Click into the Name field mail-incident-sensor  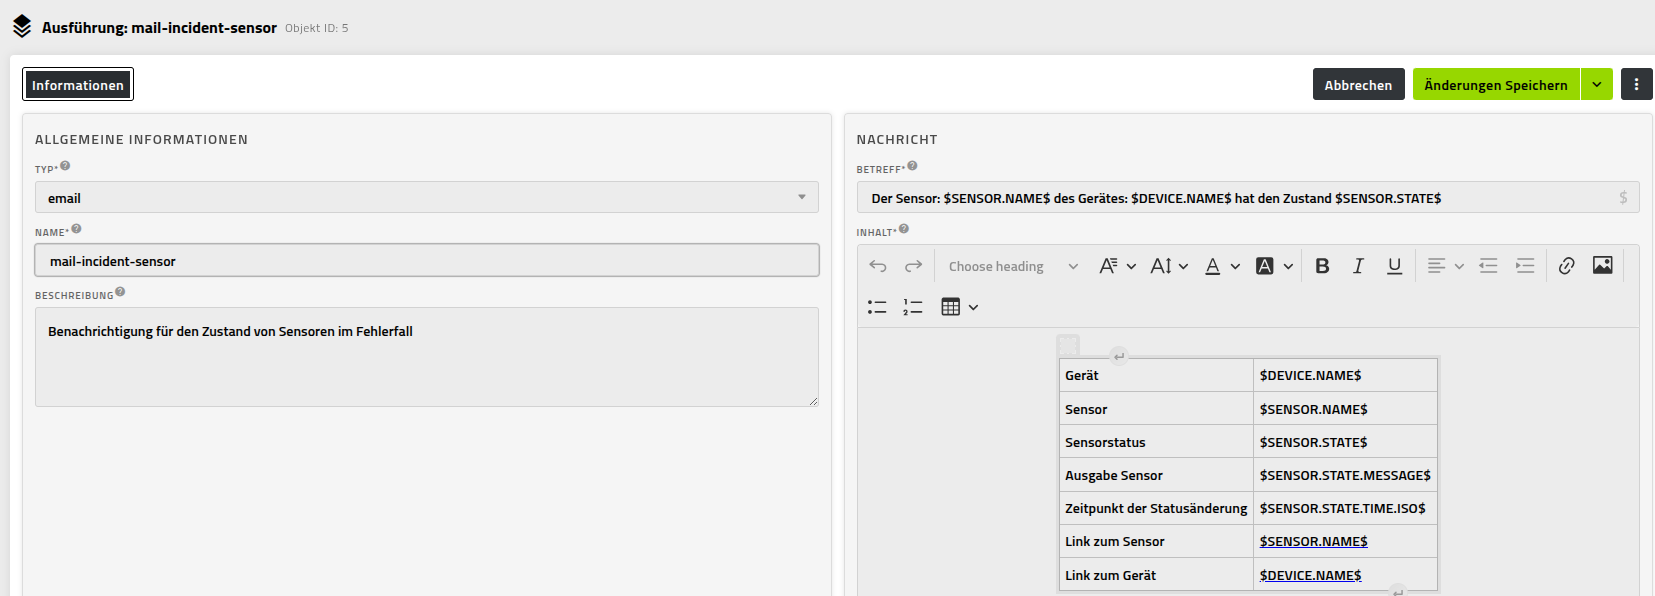[x=427, y=261]
